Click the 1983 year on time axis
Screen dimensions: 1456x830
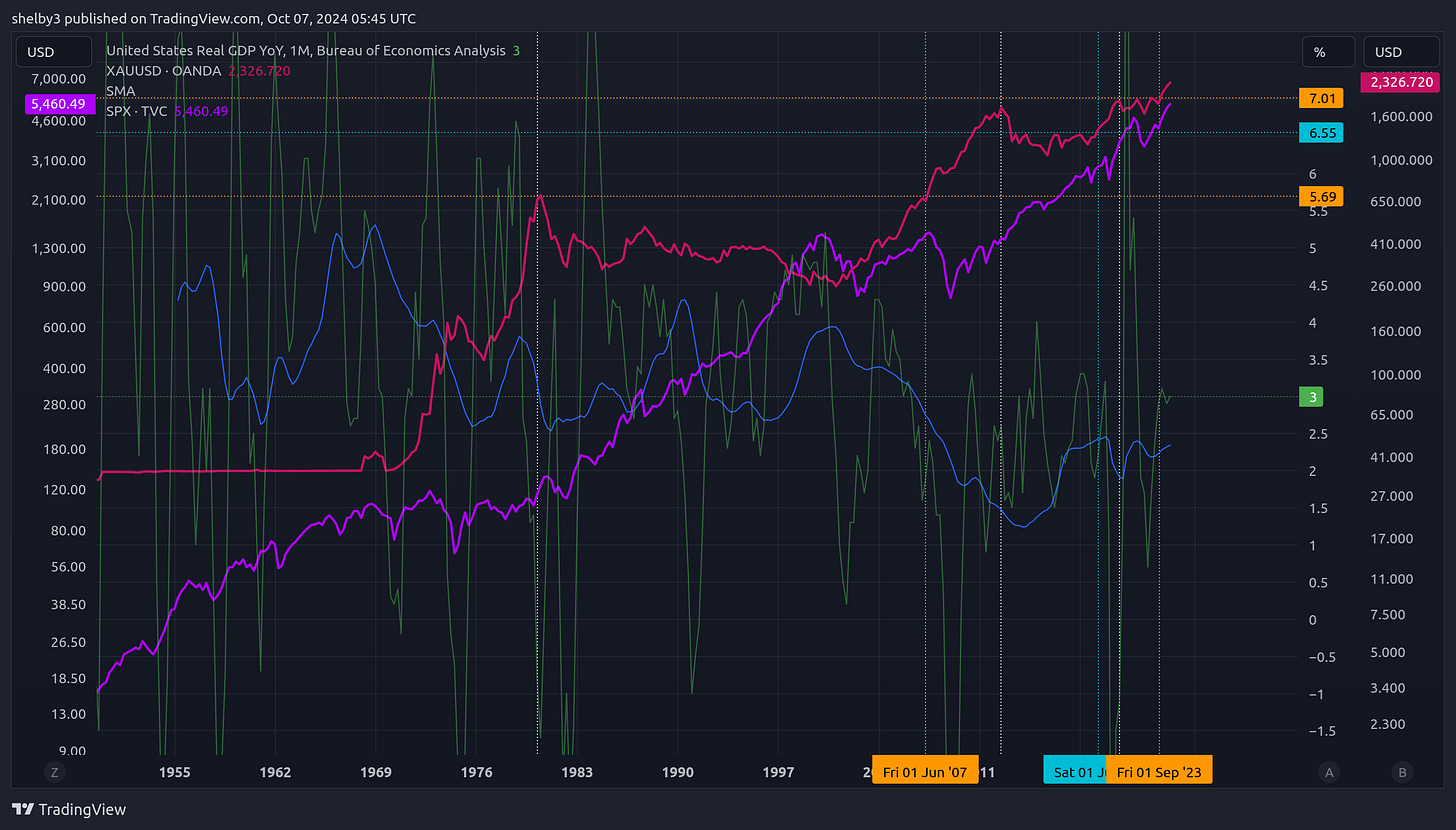coord(577,772)
